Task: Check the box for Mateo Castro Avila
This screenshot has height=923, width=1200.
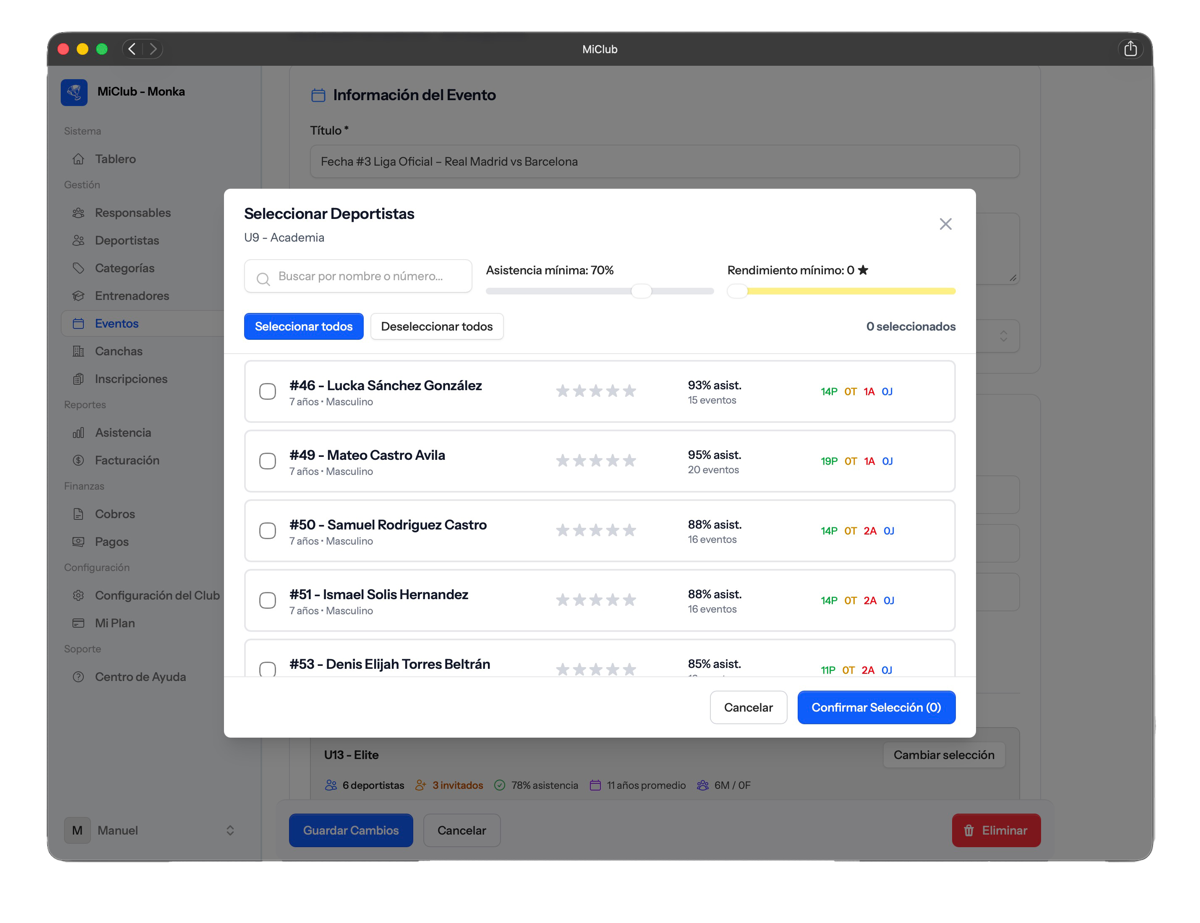Action: pyautogui.click(x=267, y=461)
